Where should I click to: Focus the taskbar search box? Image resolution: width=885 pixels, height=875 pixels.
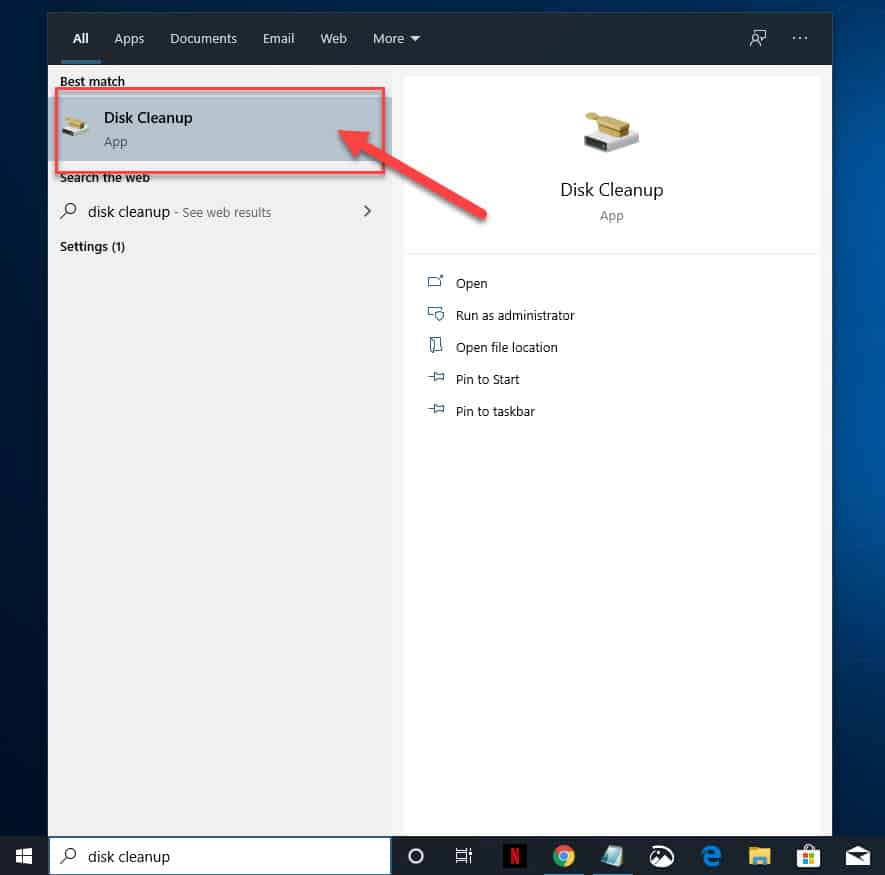pyautogui.click(x=220, y=856)
